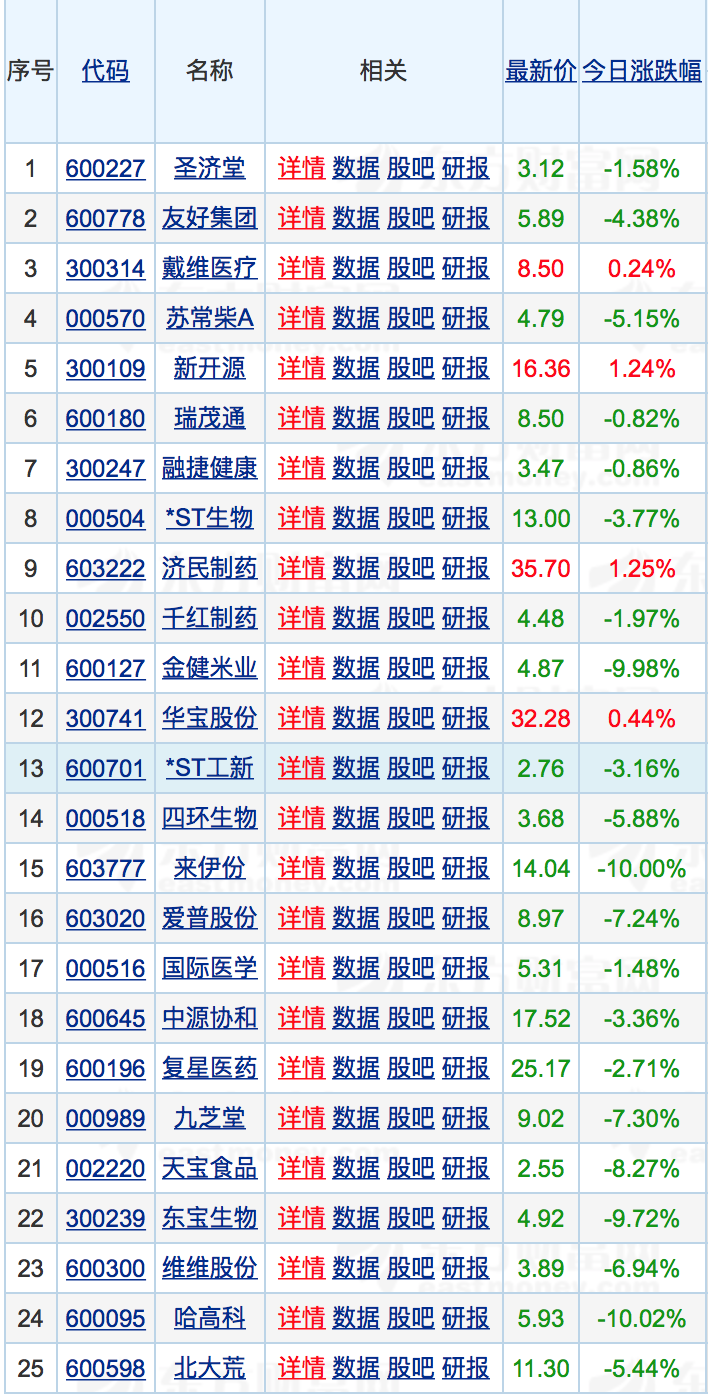The height and width of the screenshot is (1394, 708).
Task: Sort table by 代码 column header
Action: 105,71
